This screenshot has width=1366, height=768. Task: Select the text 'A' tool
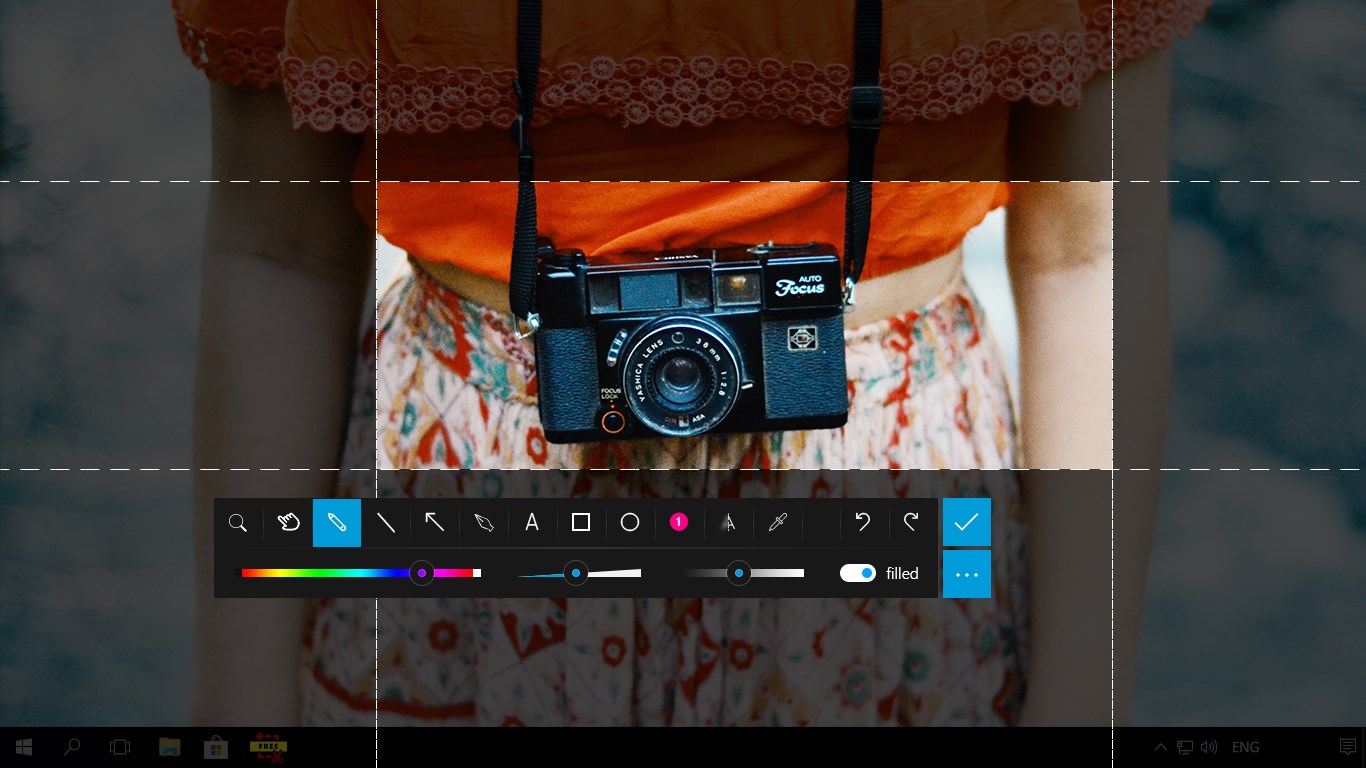(532, 523)
